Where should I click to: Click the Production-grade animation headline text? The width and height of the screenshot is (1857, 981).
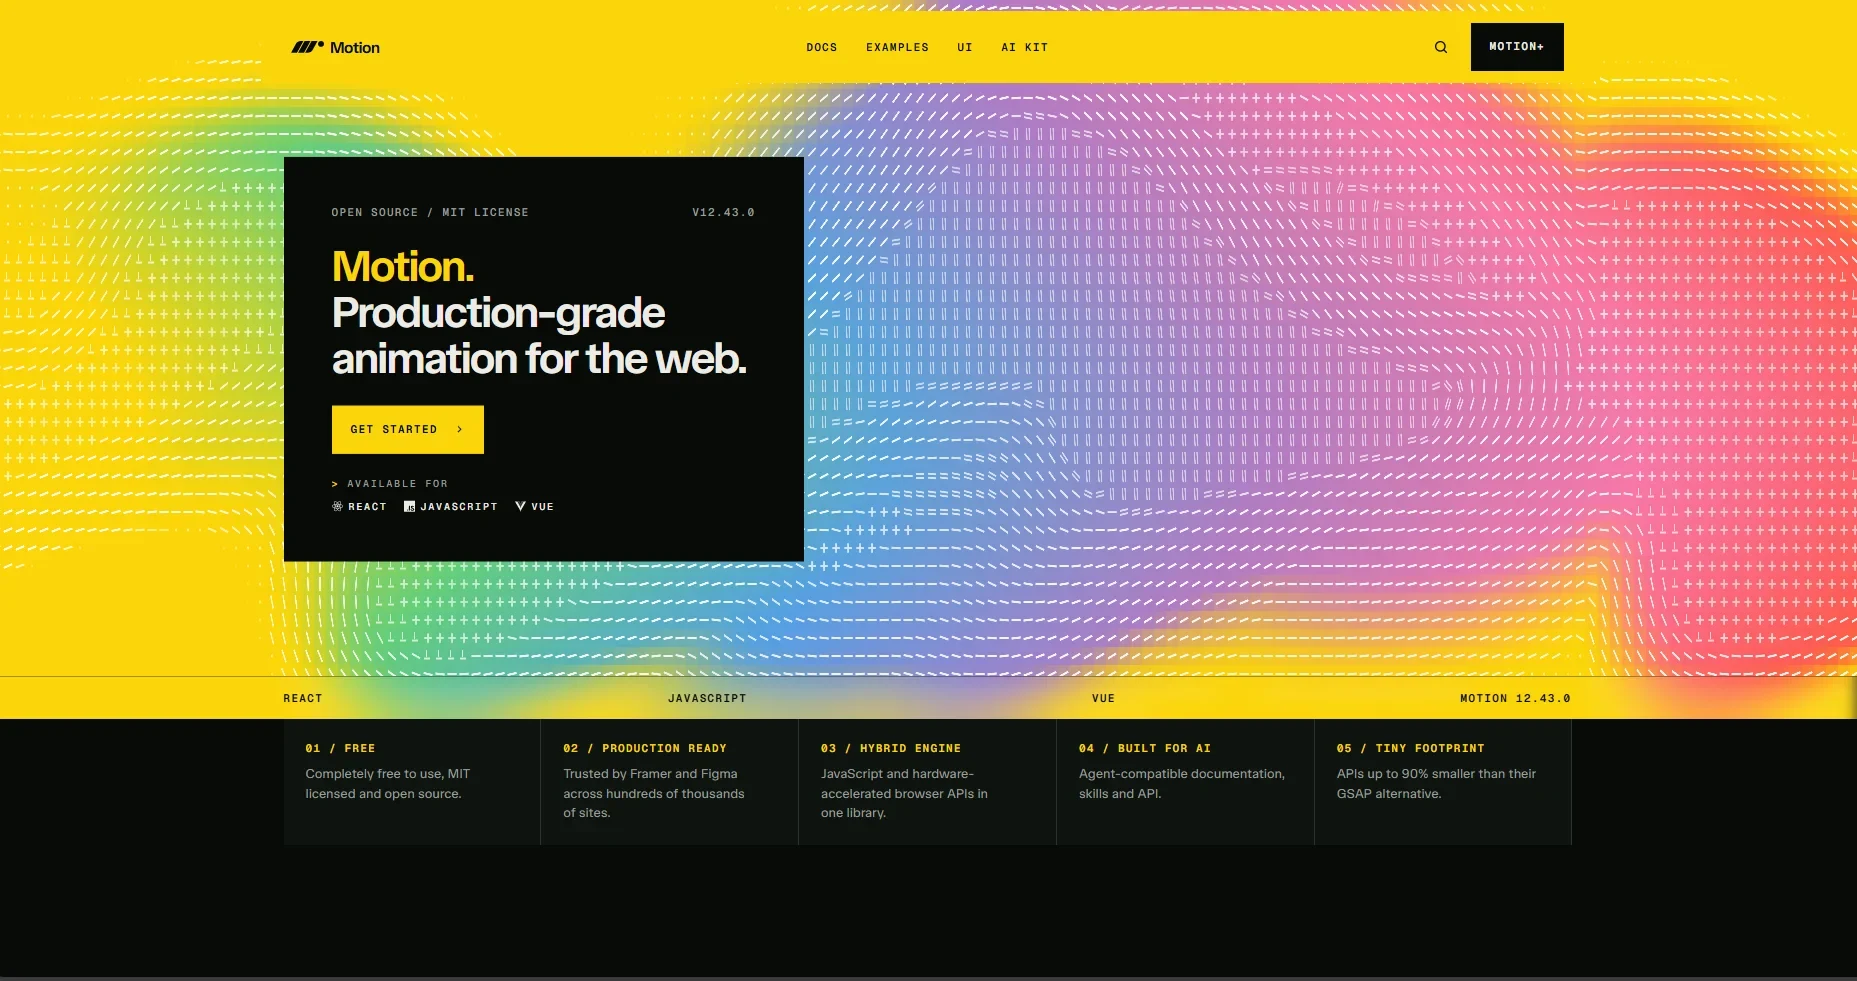click(539, 336)
